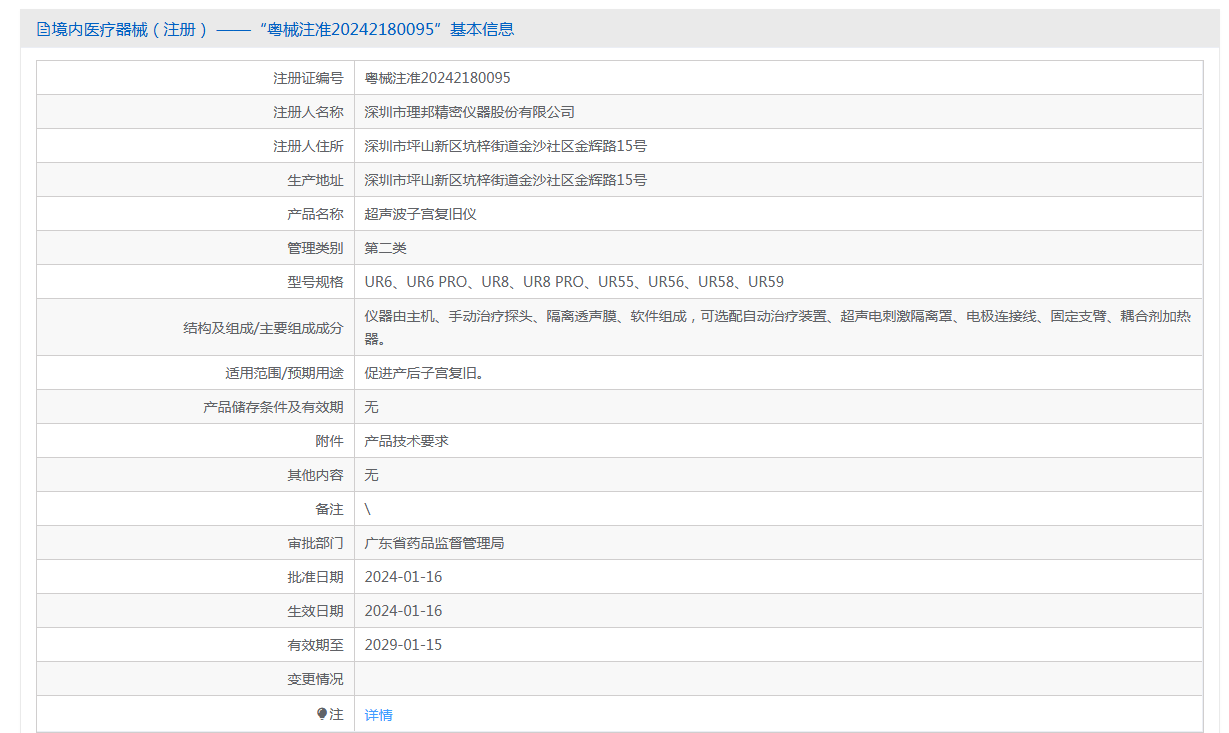Click the 审批部门 label
The height and width of the screenshot is (733, 1229).
(315, 543)
